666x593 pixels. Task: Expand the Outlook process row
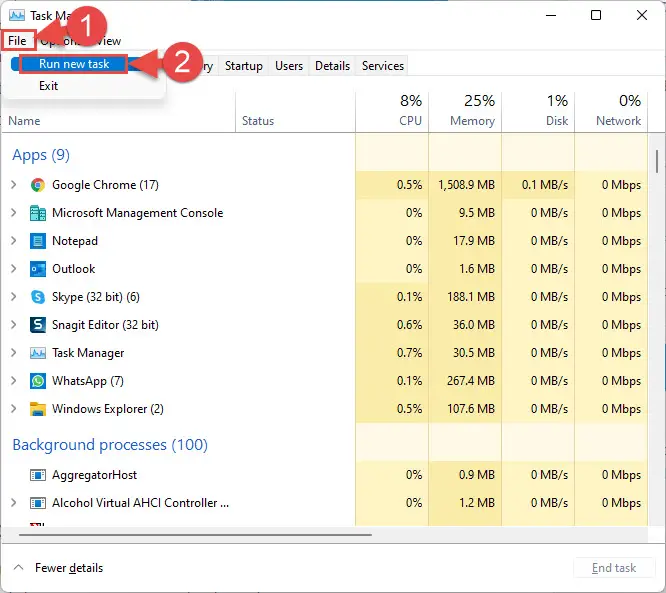click(x=14, y=269)
